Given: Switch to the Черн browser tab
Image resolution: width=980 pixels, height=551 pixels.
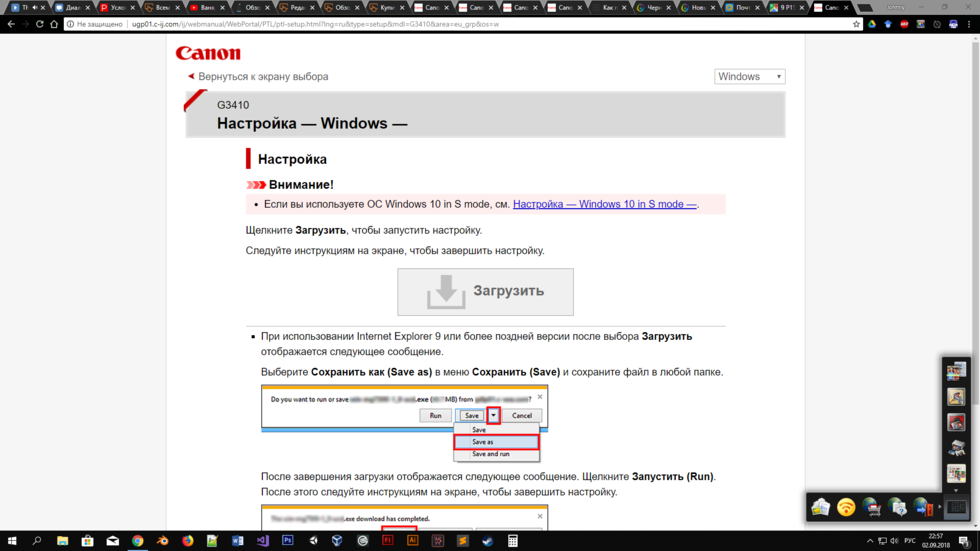Looking at the screenshot, I should pos(654,7).
